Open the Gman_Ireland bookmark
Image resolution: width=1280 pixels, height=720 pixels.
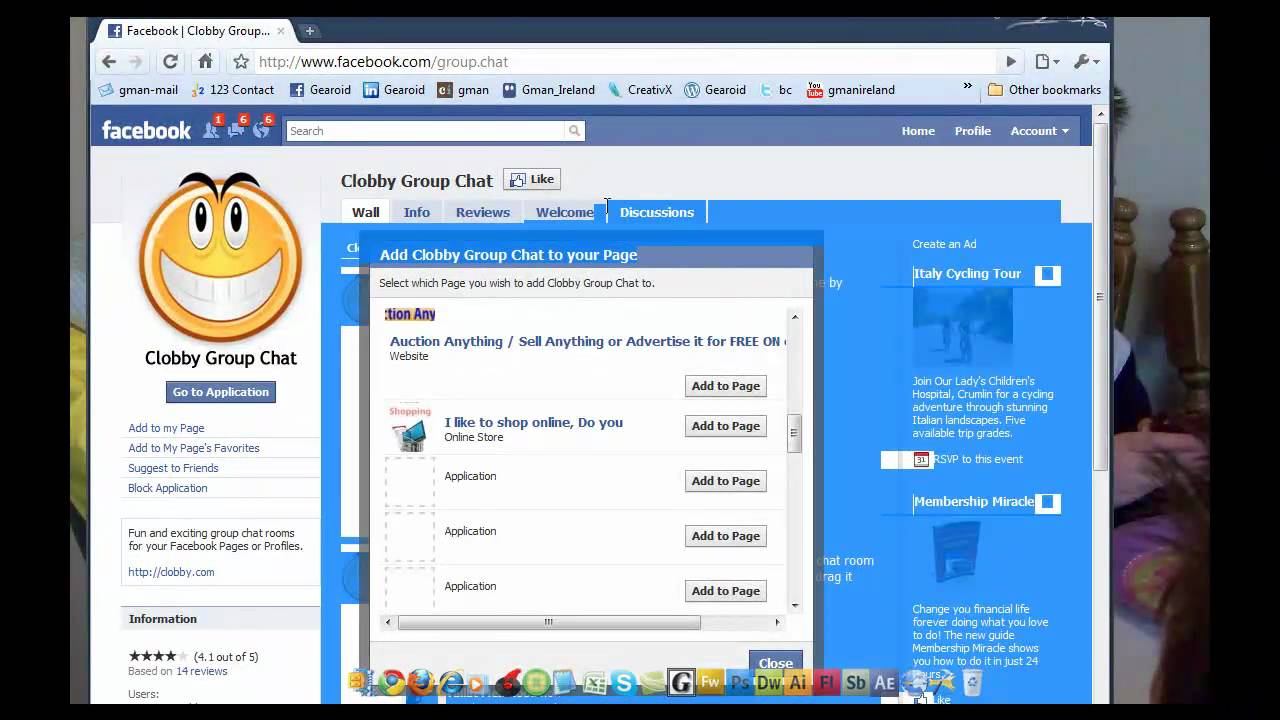pos(549,90)
